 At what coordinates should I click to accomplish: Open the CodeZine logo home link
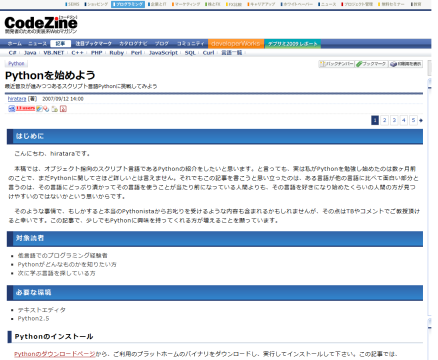41,24
